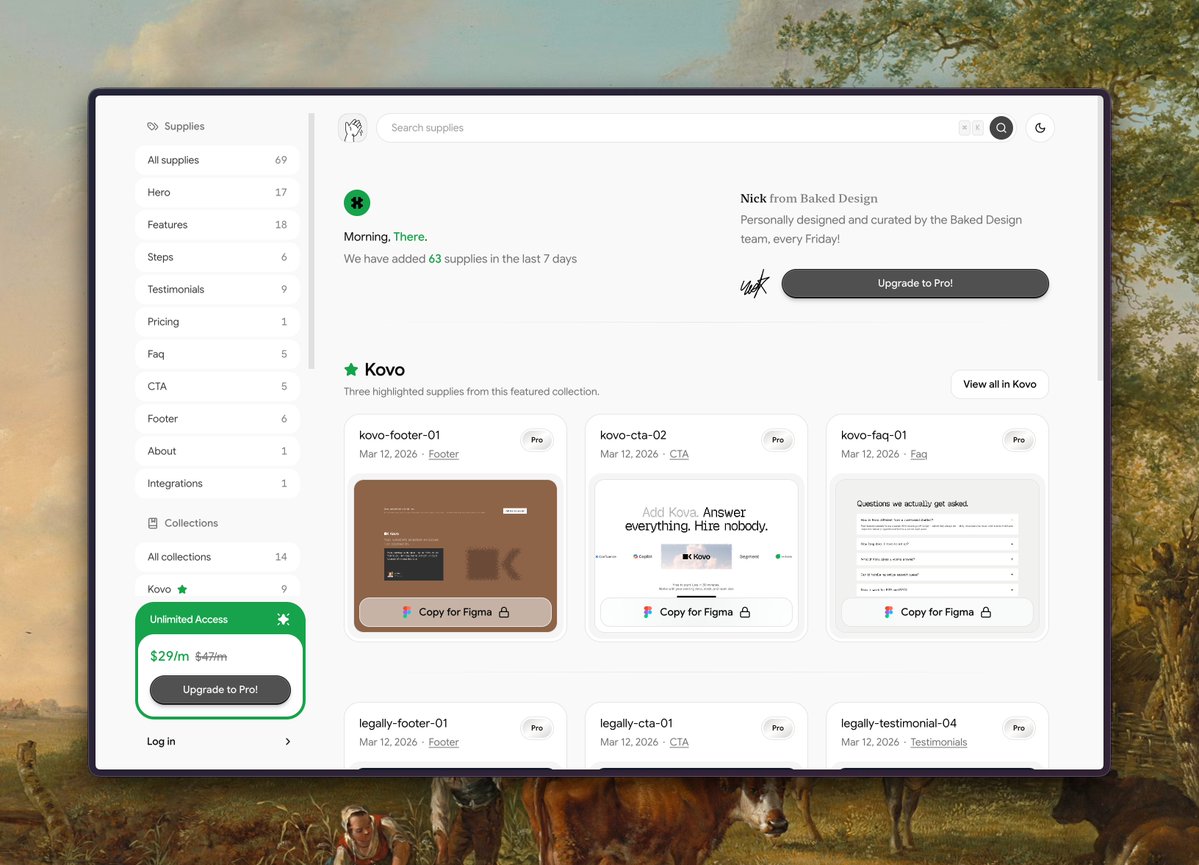Click the green 63 supplies count text
Image resolution: width=1199 pixels, height=865 pixels.
pyautogui.click(x=434, y=259)
